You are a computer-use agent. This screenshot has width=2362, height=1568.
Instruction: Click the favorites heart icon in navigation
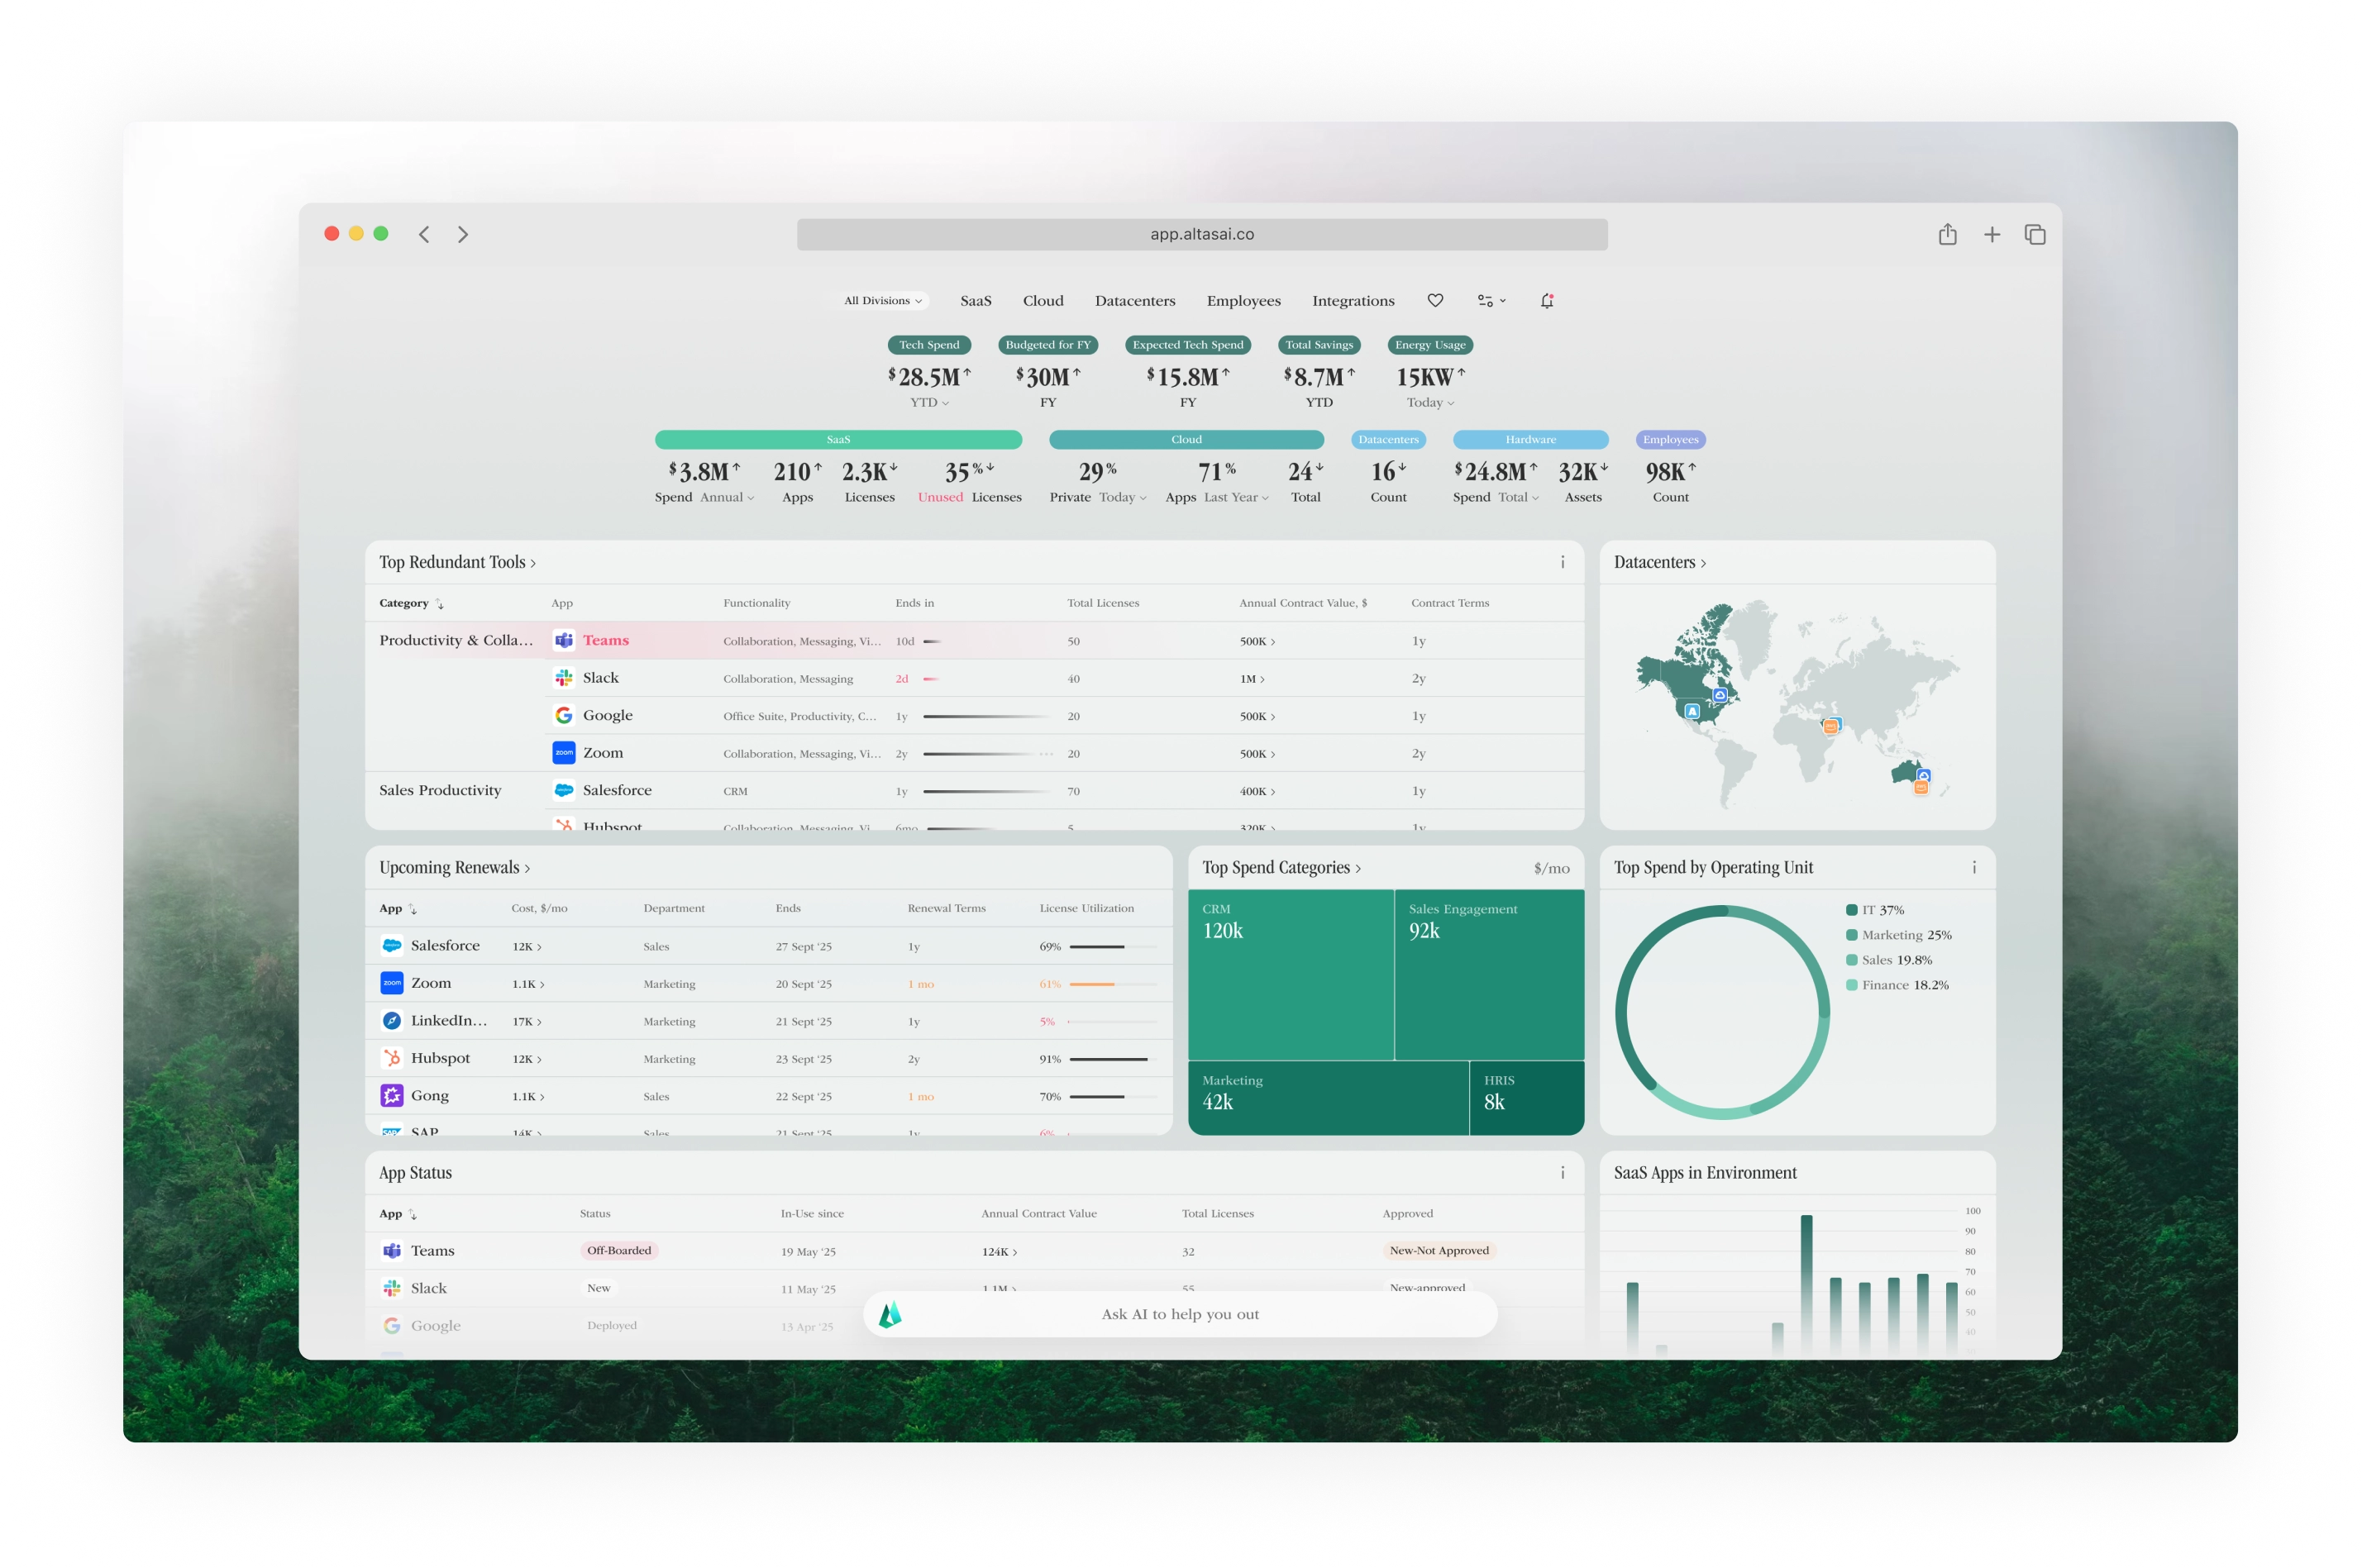pyautogui.click(x=1435, y=300)
